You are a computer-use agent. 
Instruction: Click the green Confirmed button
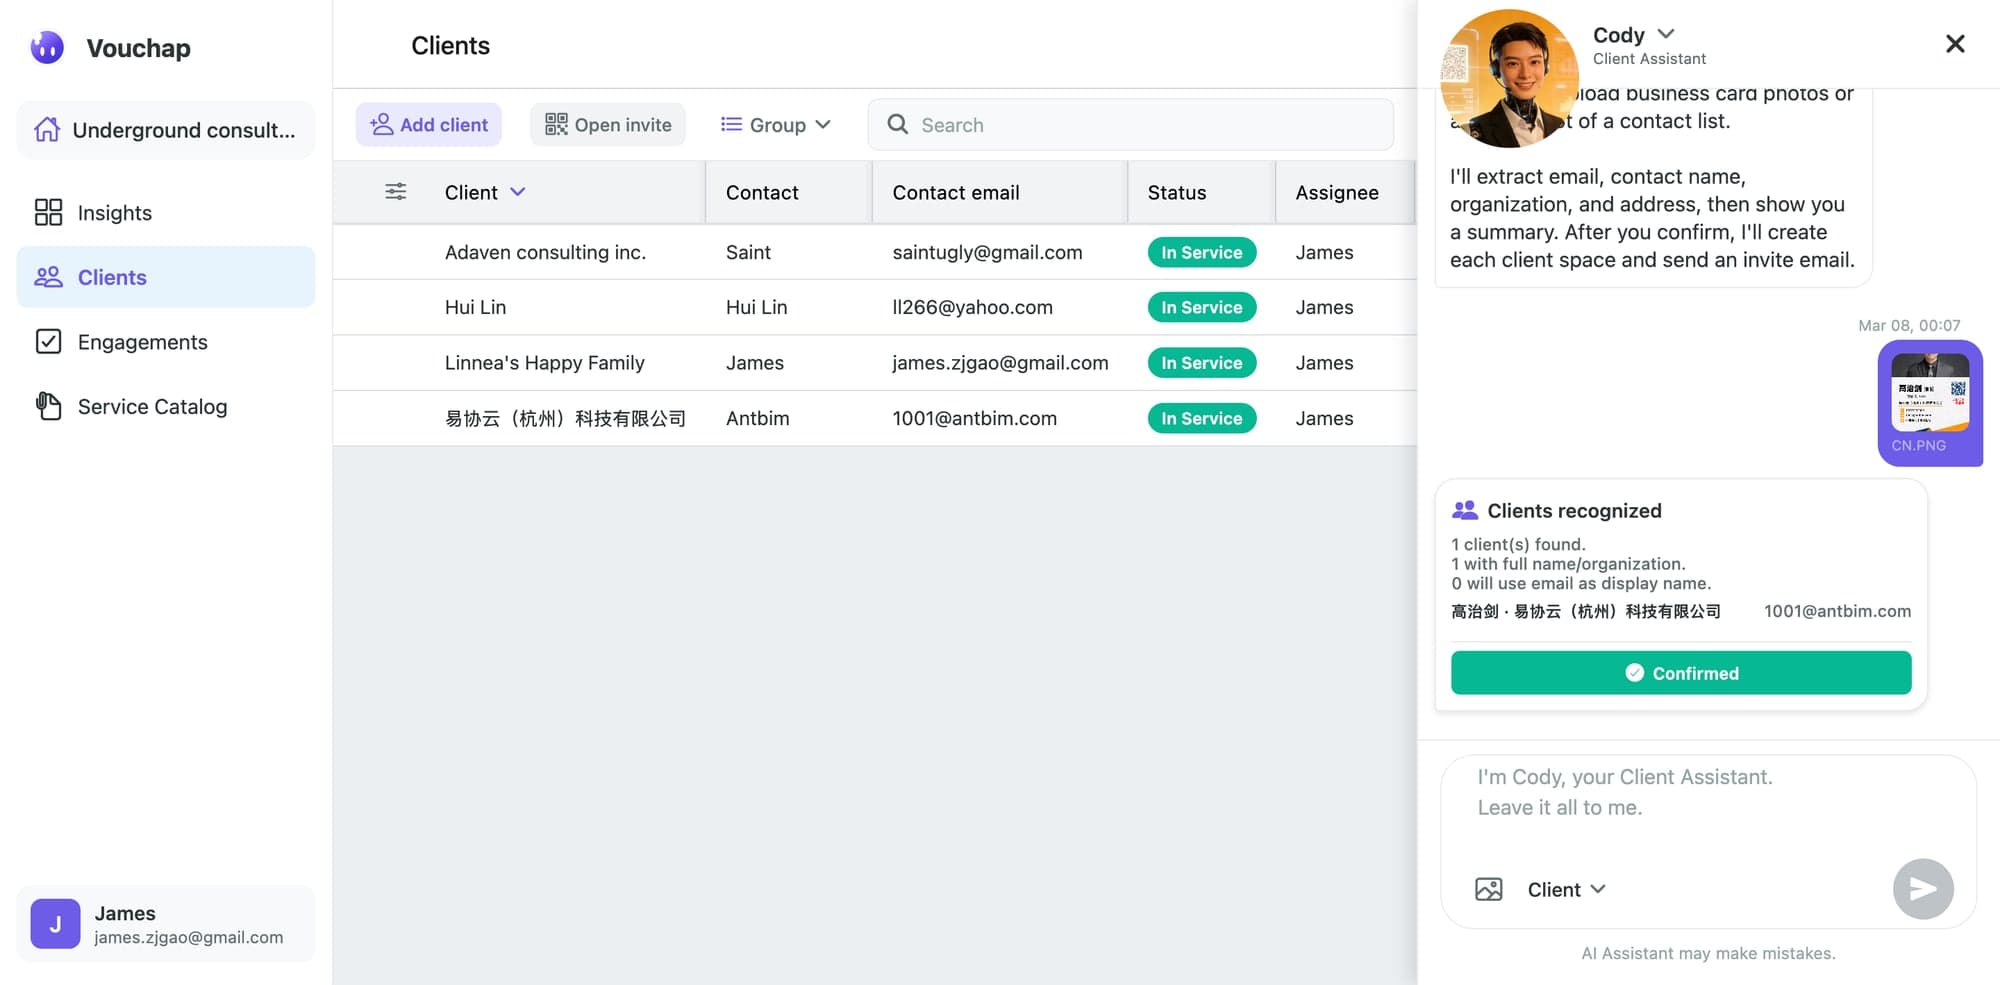tap(1680, 673)
